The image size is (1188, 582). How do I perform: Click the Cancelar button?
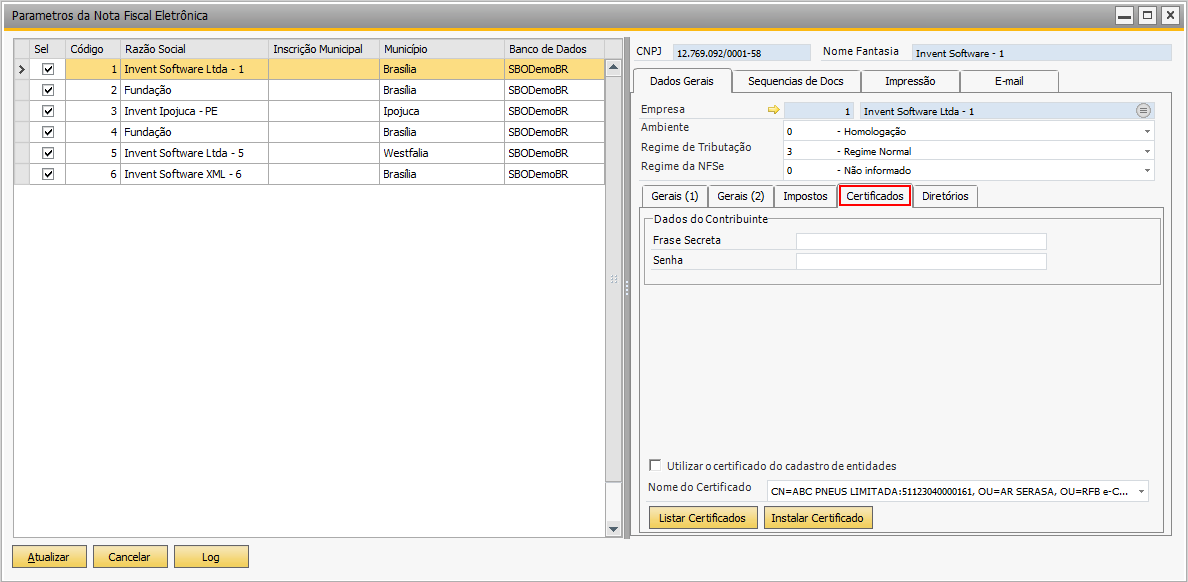pos(130,557)
